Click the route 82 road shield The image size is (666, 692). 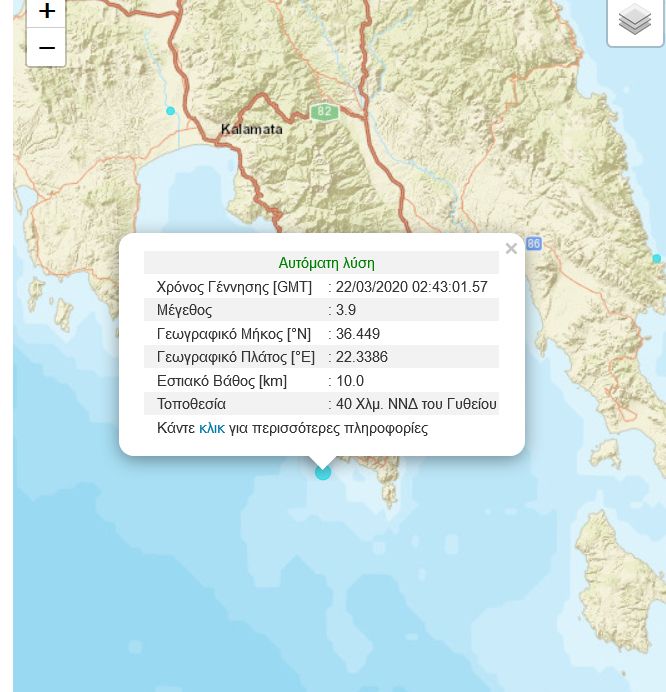pyautogui.click(x=322, y=112)
